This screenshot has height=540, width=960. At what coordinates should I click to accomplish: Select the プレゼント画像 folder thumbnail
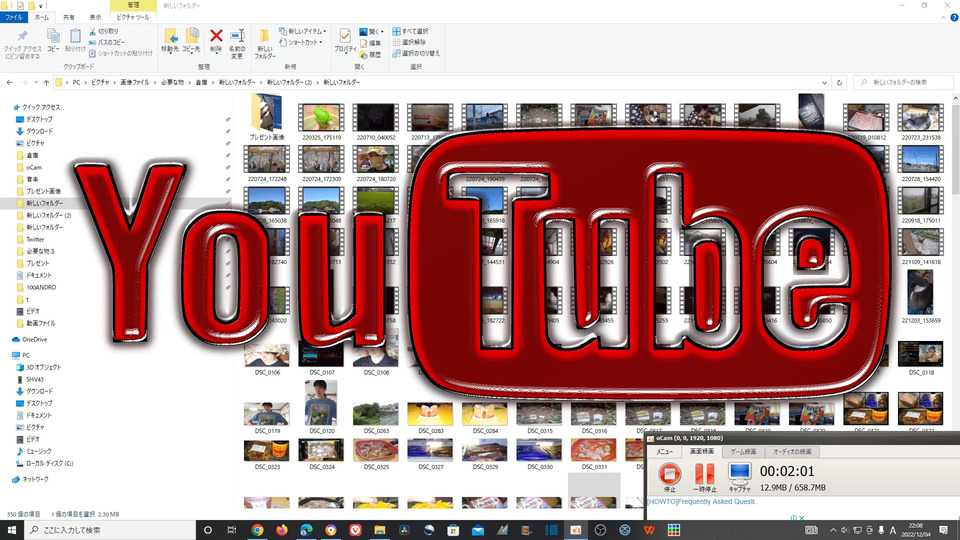(x=266, y=118)
